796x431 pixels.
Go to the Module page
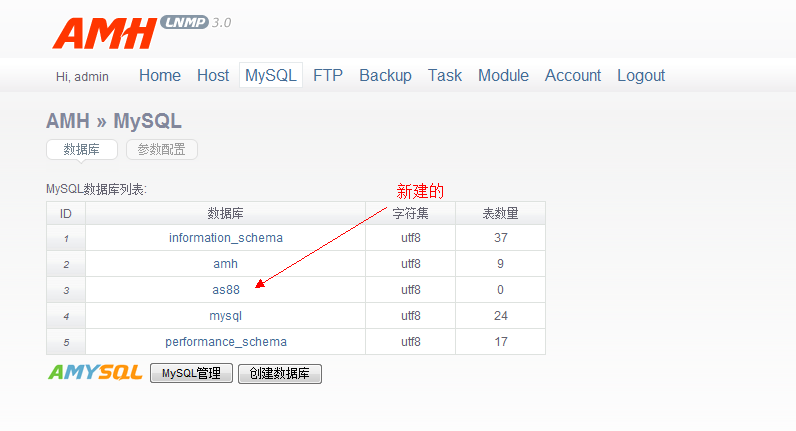pyautogui.click(x=503, y=76)
